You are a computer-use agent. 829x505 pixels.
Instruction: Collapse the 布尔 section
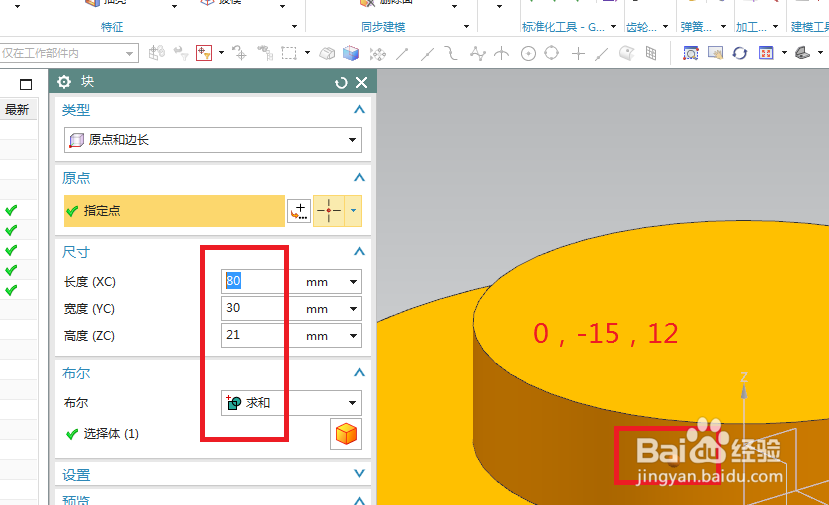(360, 372)
